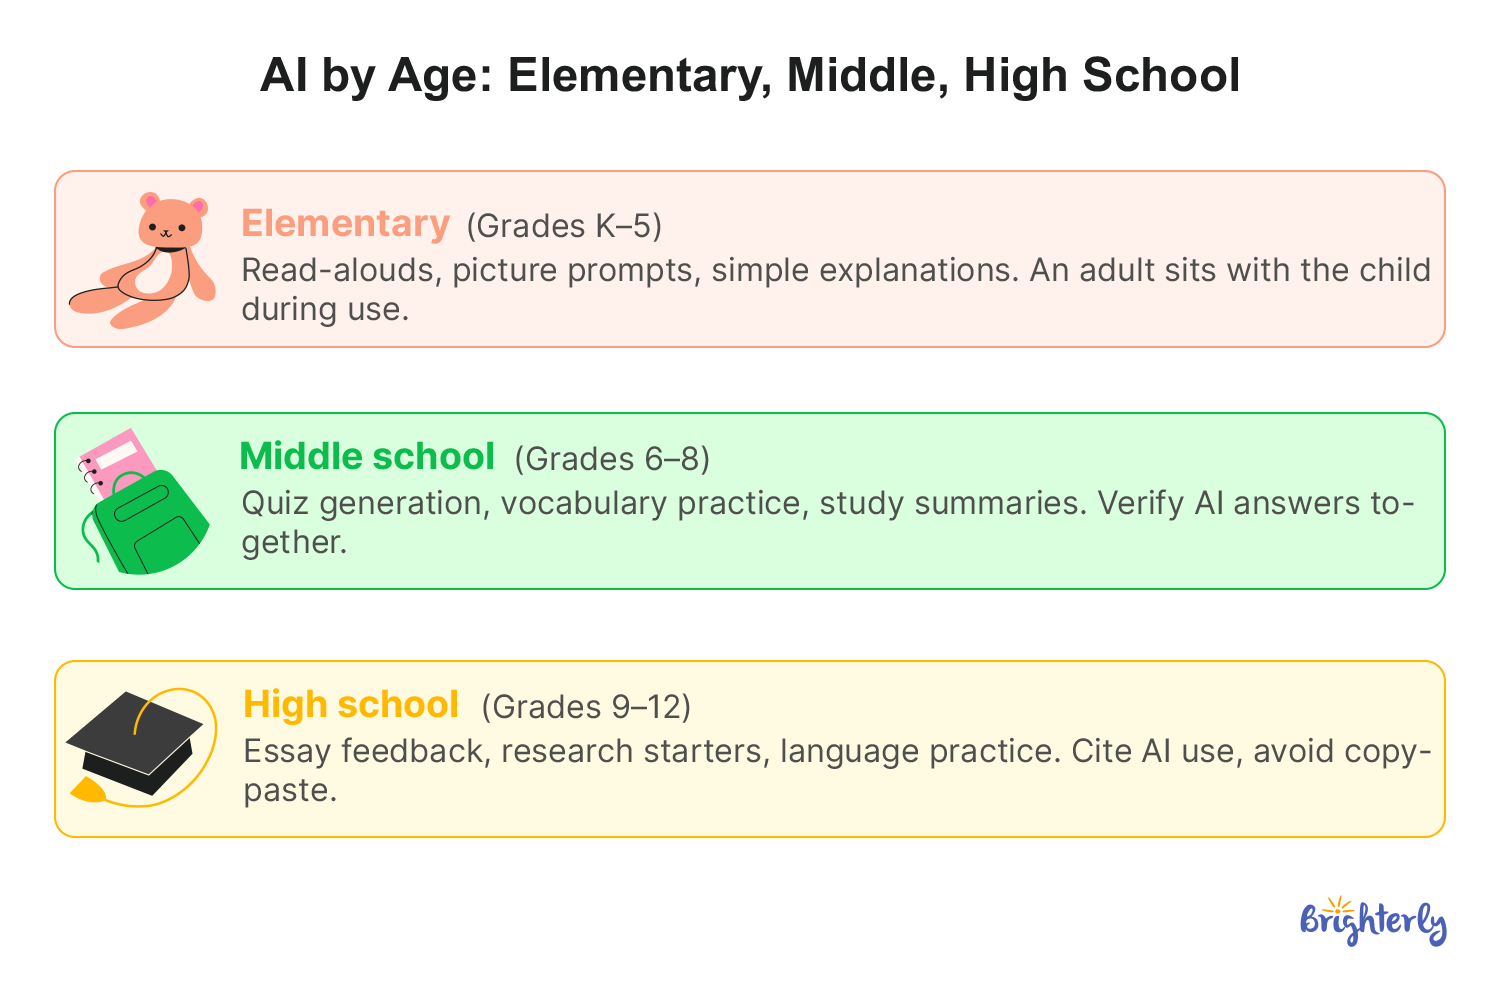Select the Elementary heading

tap(345, 223)
